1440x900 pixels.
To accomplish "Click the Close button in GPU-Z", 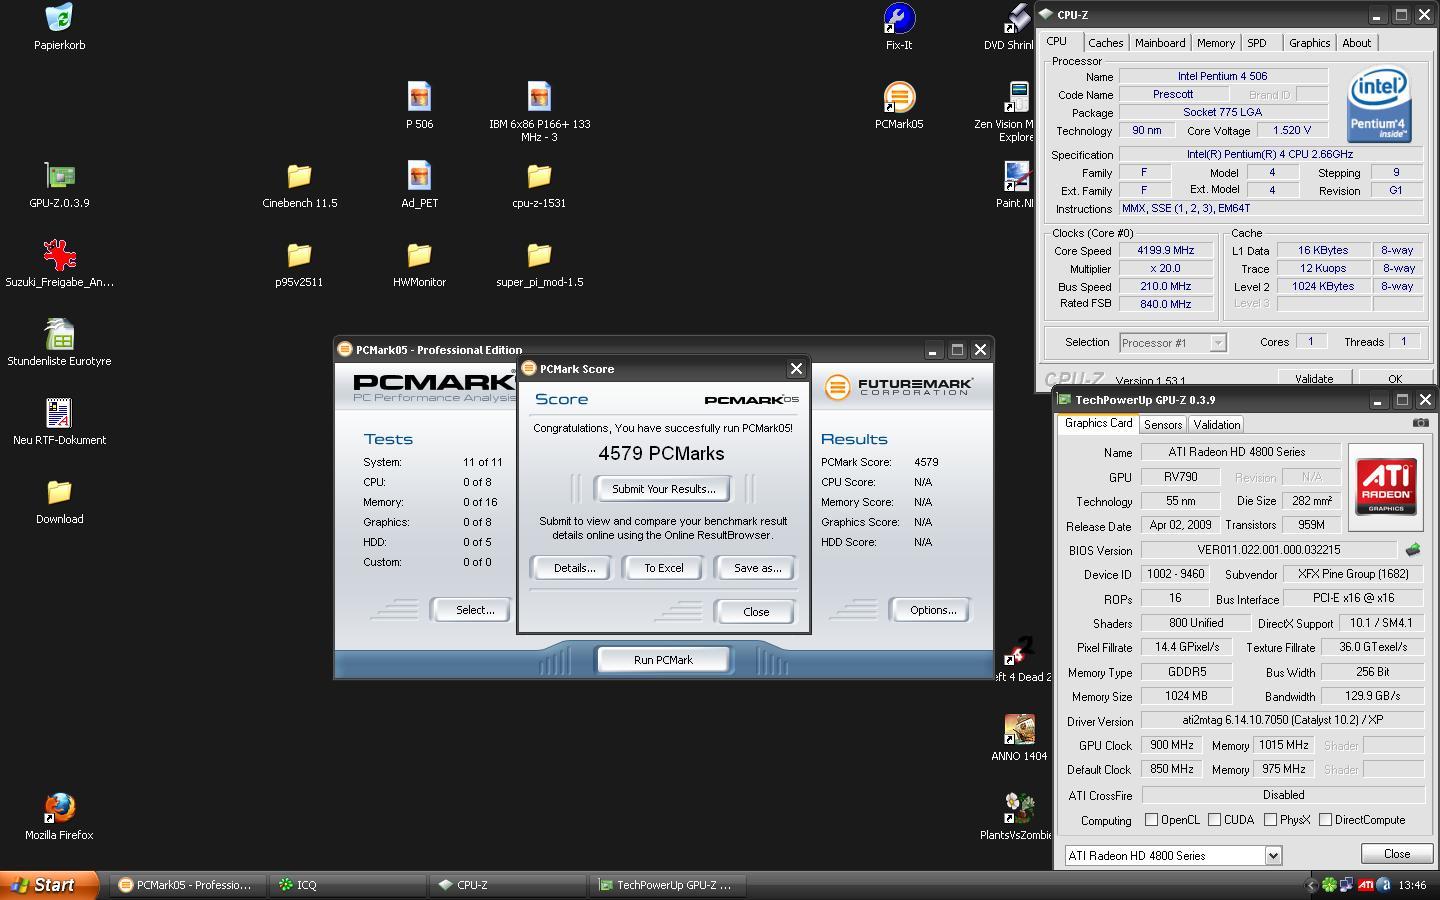I will pyautogui.click(x=1396, y=854).
